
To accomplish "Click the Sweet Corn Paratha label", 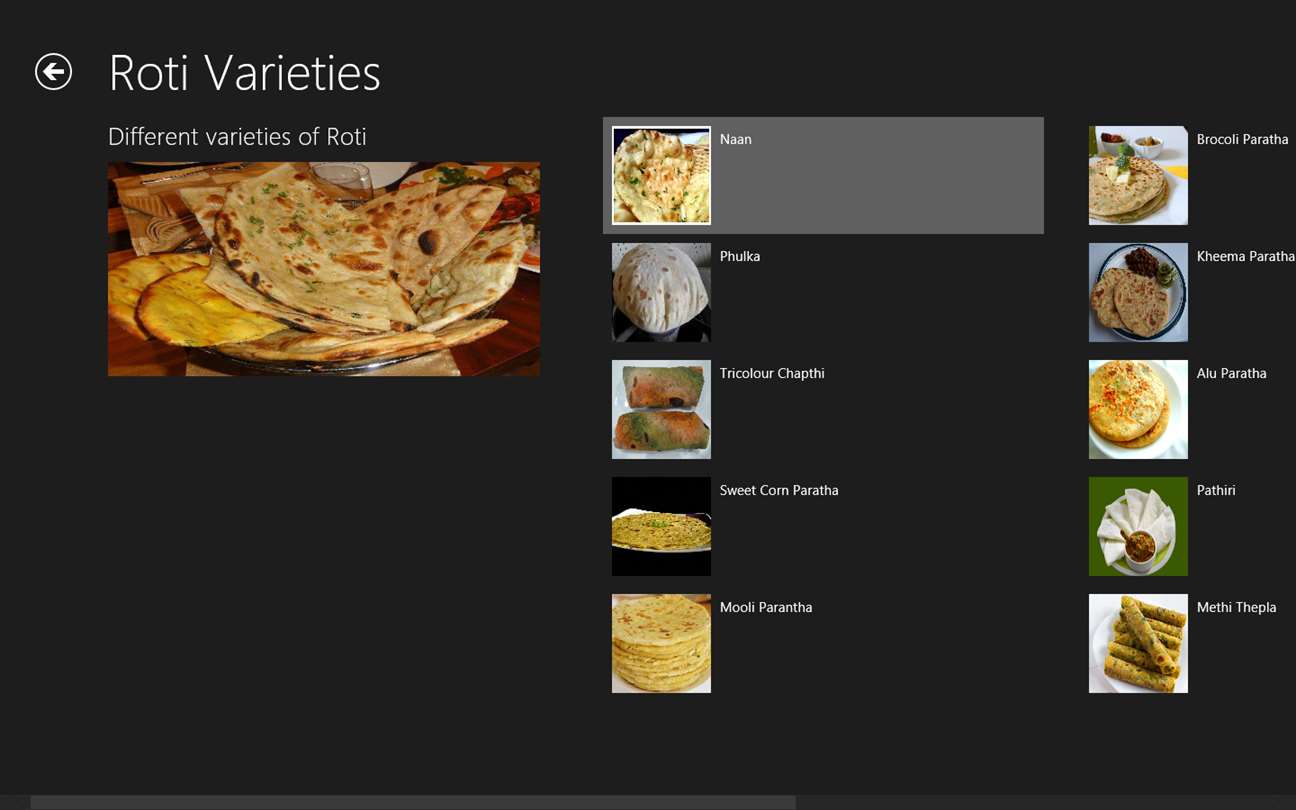I will 779,490.
